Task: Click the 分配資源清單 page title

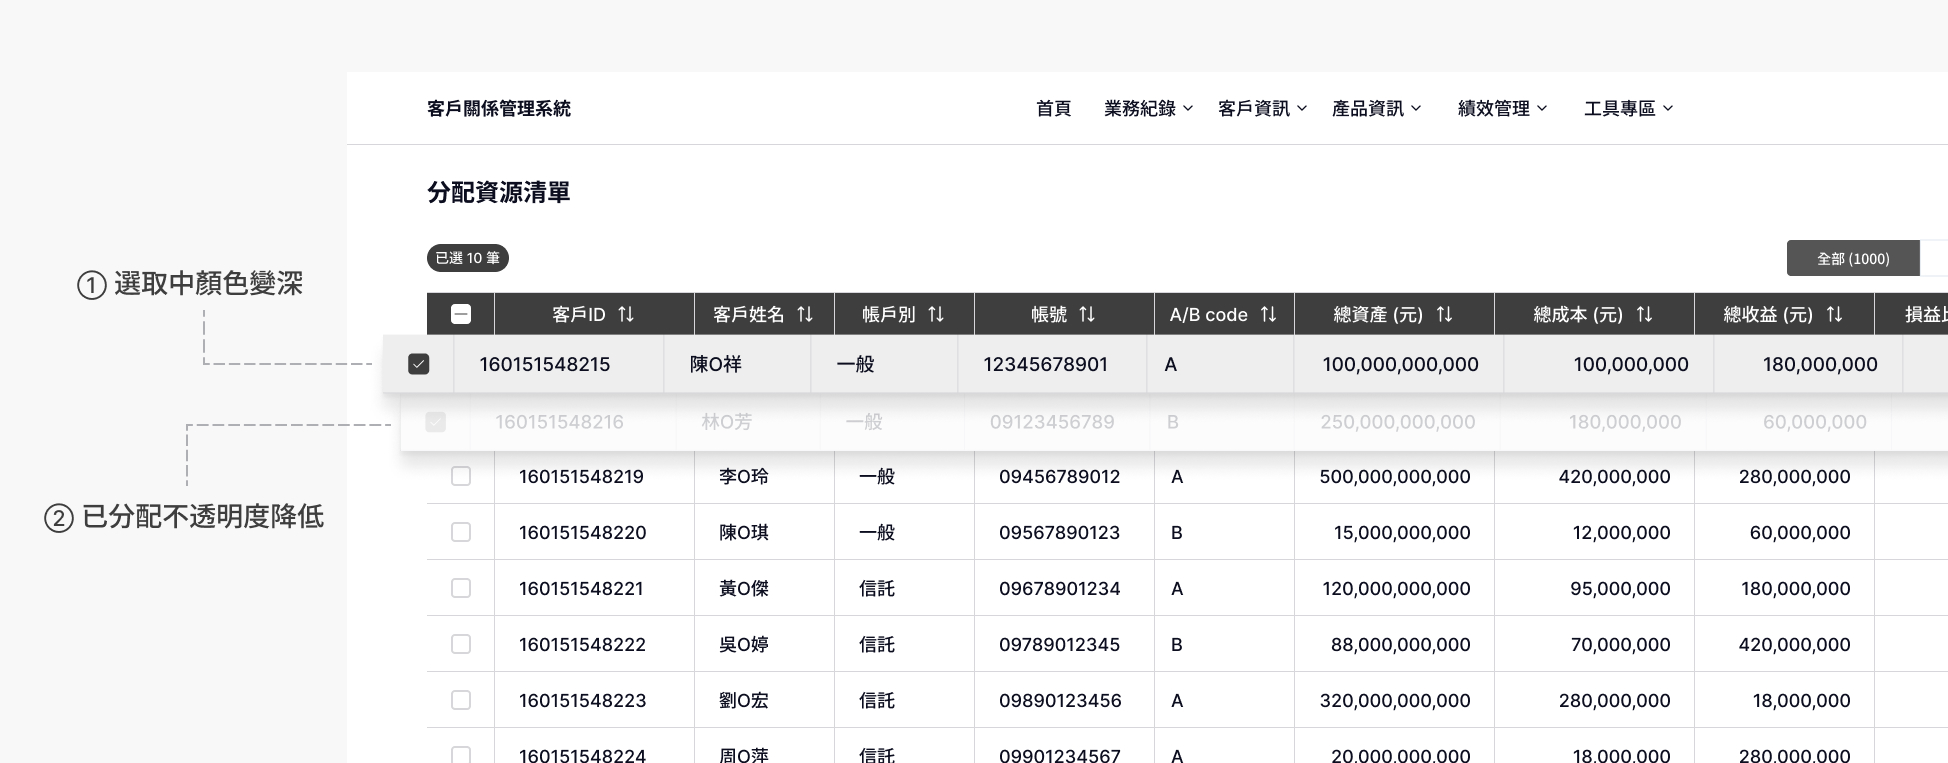Action: pos(499,192)
